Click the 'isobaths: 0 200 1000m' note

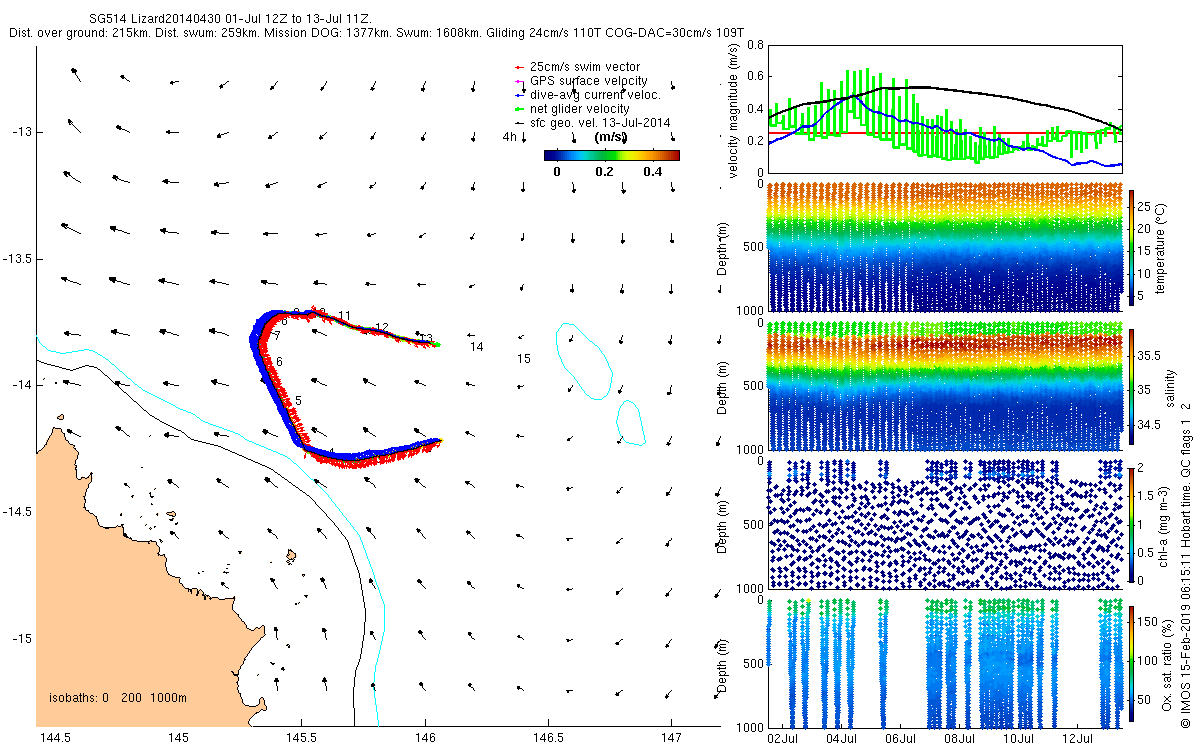coord(117,698)
